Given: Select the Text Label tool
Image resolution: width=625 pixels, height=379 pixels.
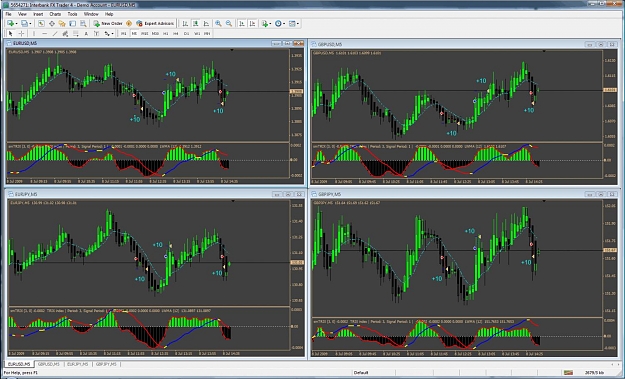Looking at the screenshot, I should click(x=96, y=33).
